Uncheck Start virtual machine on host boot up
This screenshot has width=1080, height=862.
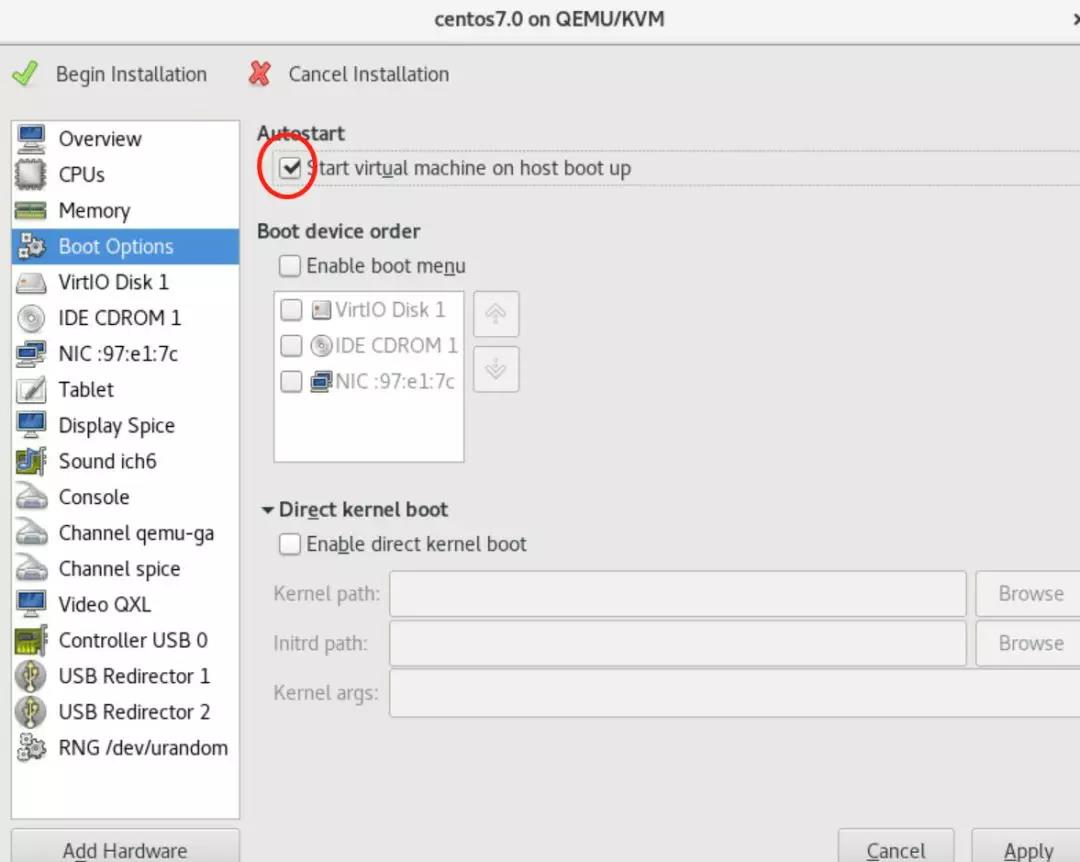[290, 167]
